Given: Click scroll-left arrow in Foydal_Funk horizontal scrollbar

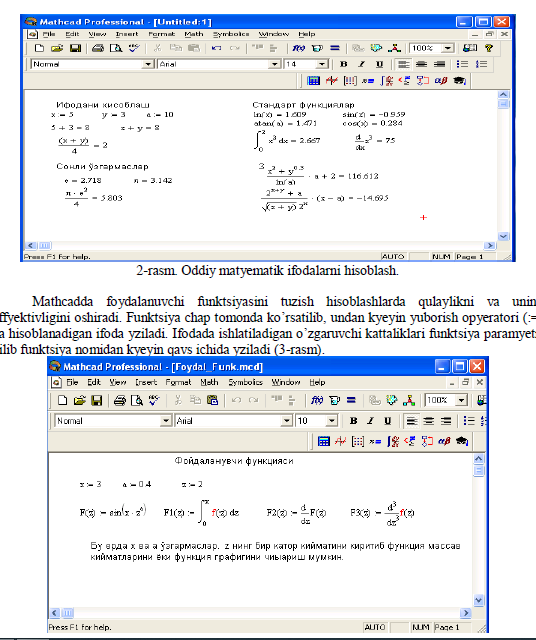Looking at the screenshot, I should (54, 613).
